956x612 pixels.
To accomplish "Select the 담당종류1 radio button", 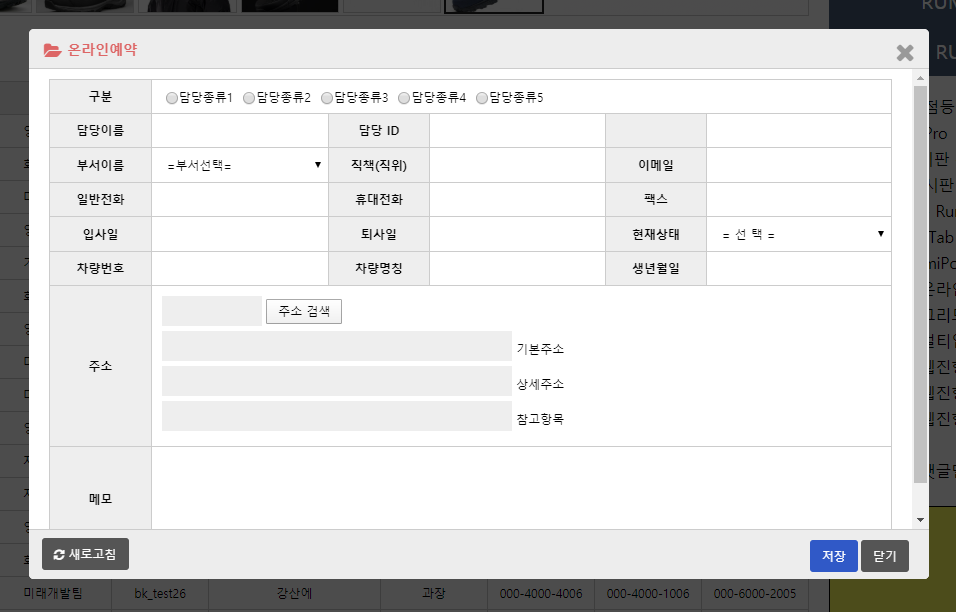I will click(x=172, y=98).
